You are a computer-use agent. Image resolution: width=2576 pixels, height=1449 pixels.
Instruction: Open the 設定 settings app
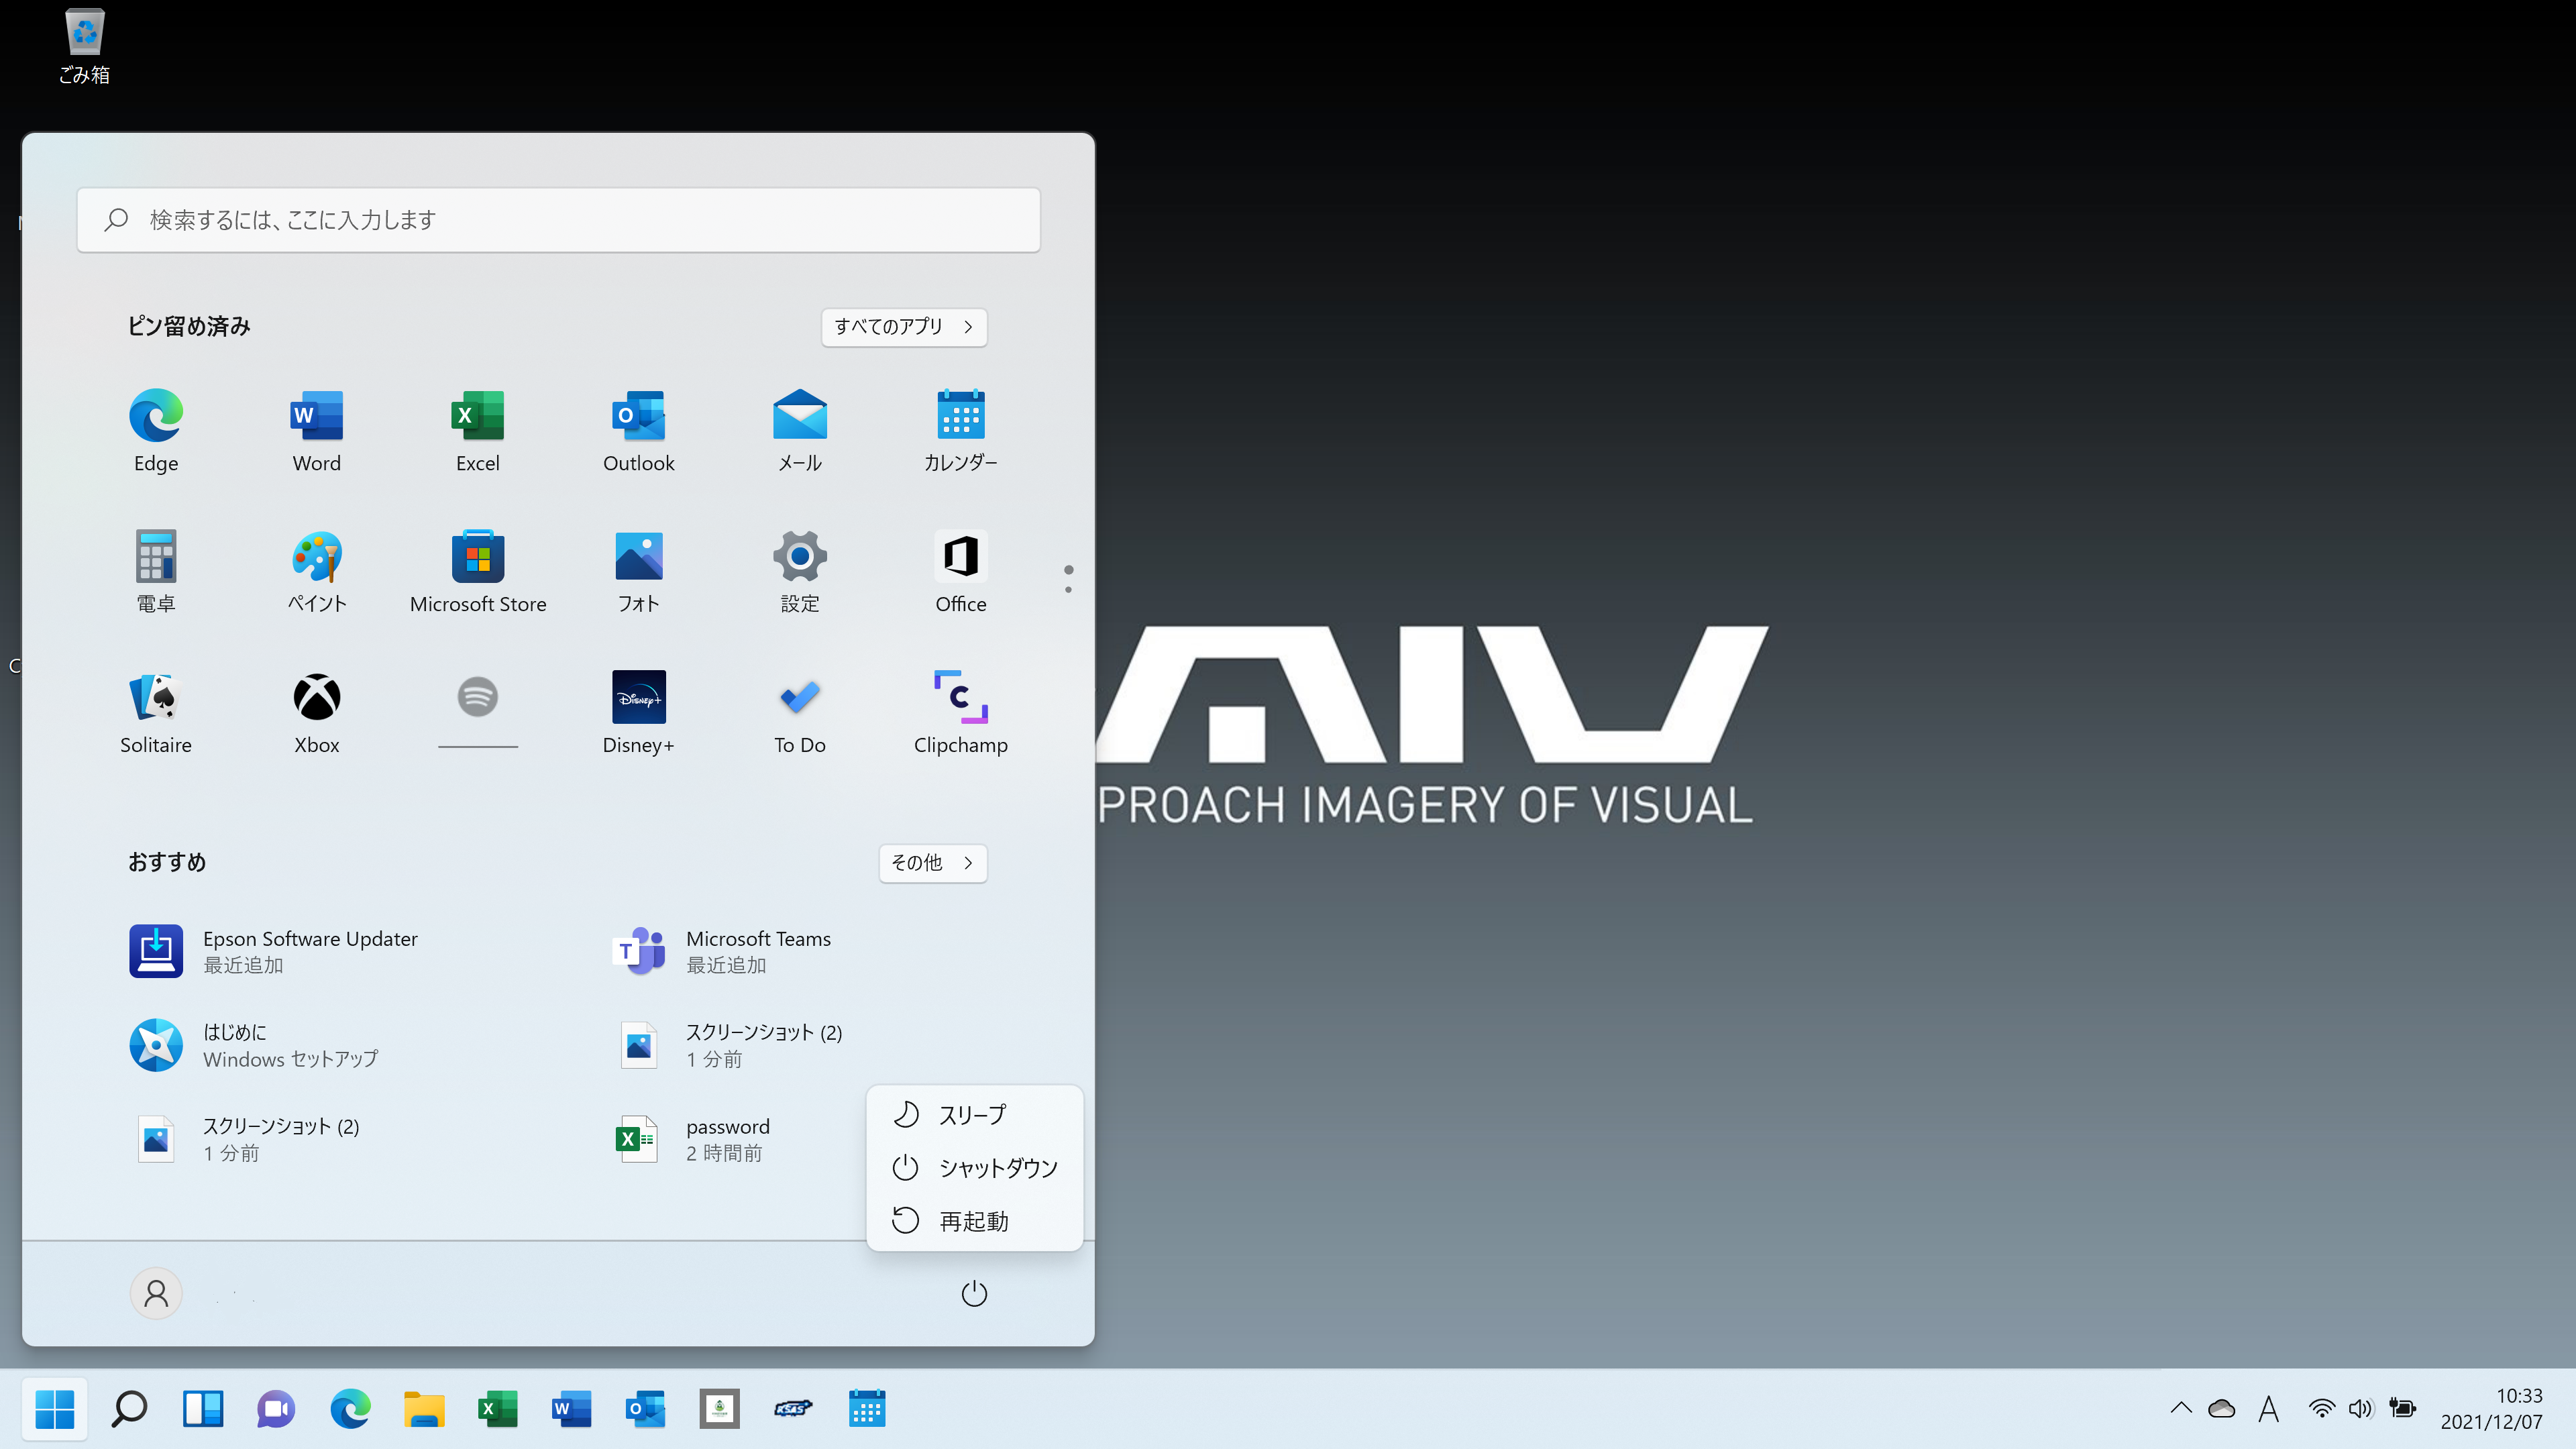[799, 571]
